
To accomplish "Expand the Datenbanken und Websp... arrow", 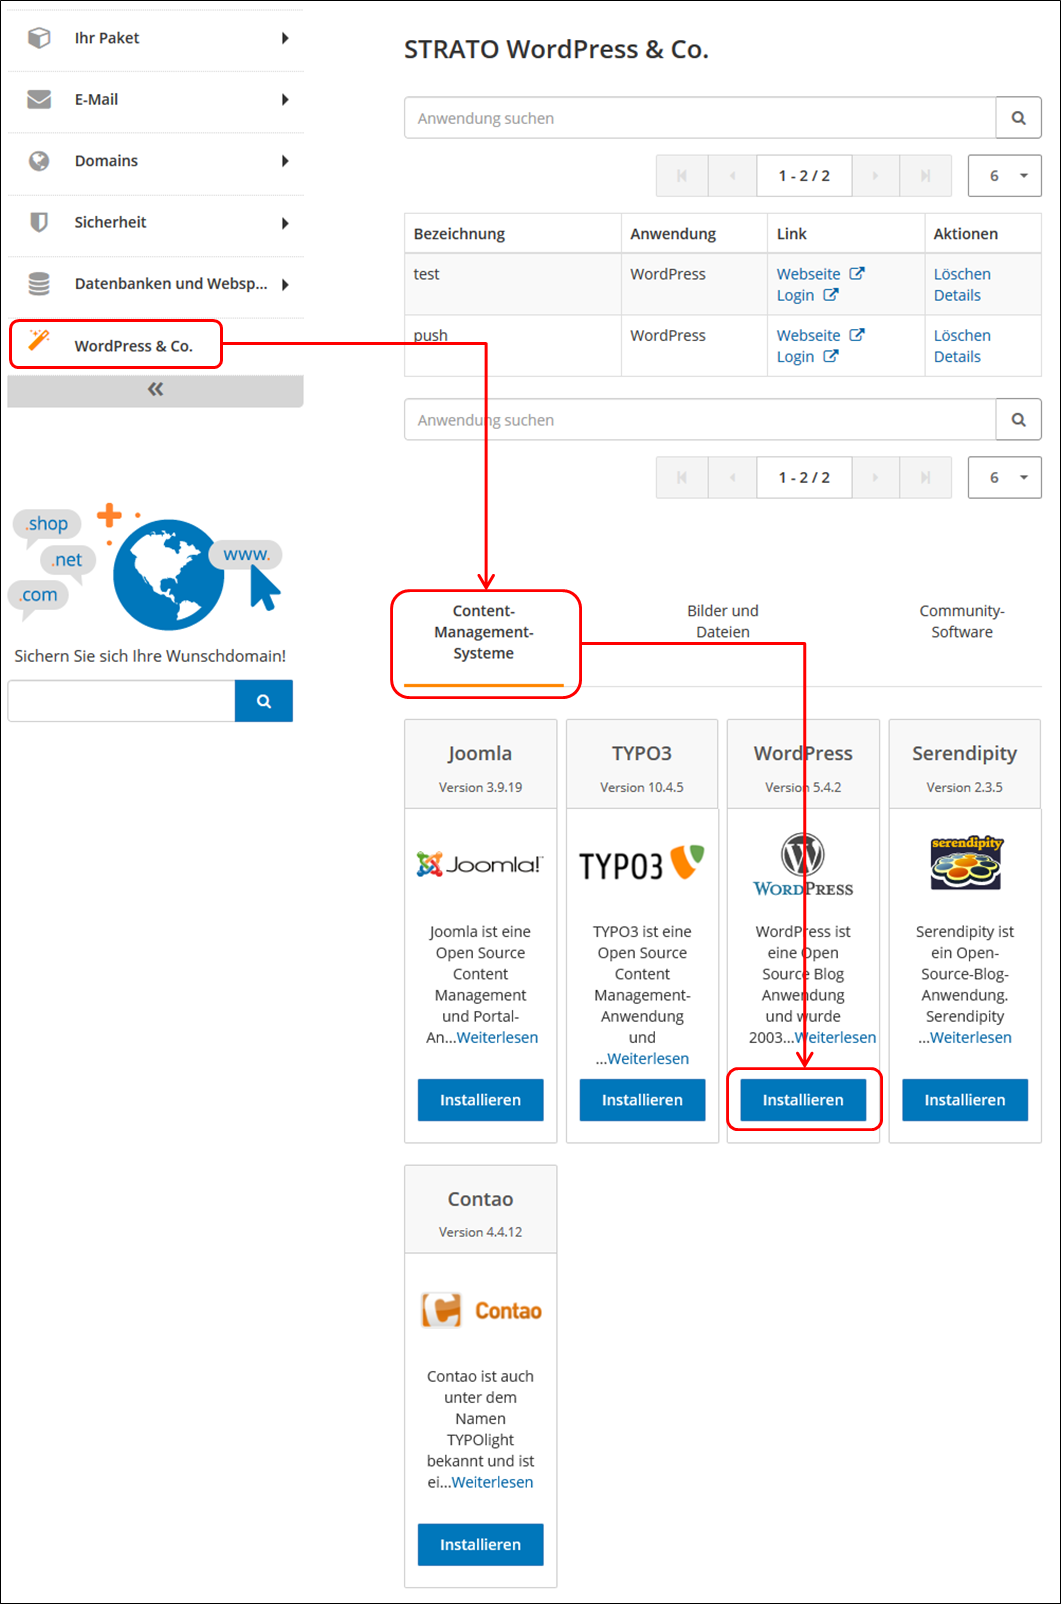I will click(x=285, y=284).
